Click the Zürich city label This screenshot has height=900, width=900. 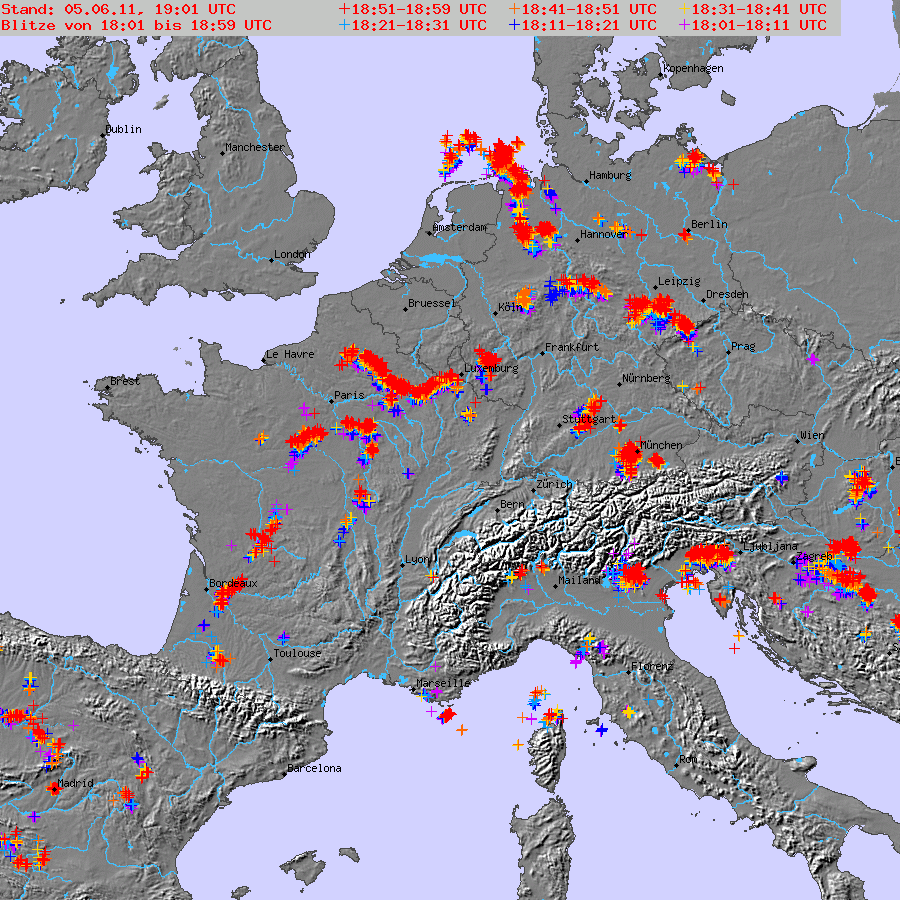[x=554, y=484]
